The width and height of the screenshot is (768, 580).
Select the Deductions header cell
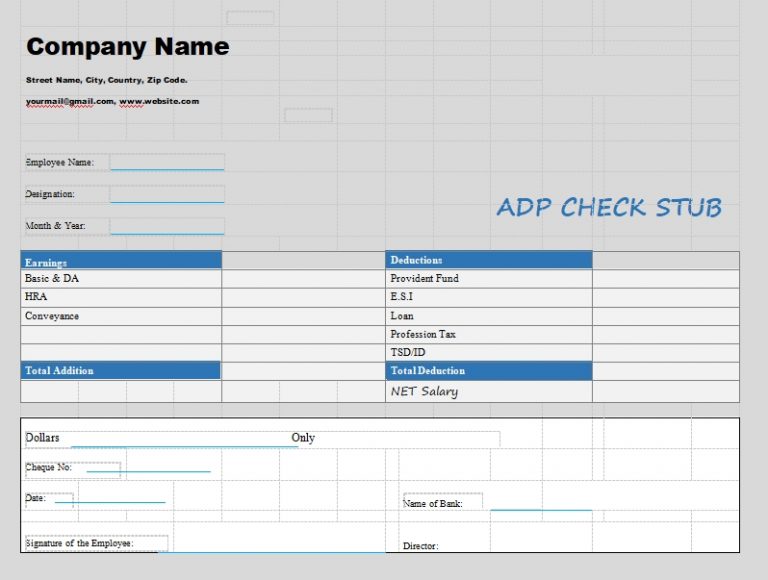pyautogui.click(x=488, y=261)
